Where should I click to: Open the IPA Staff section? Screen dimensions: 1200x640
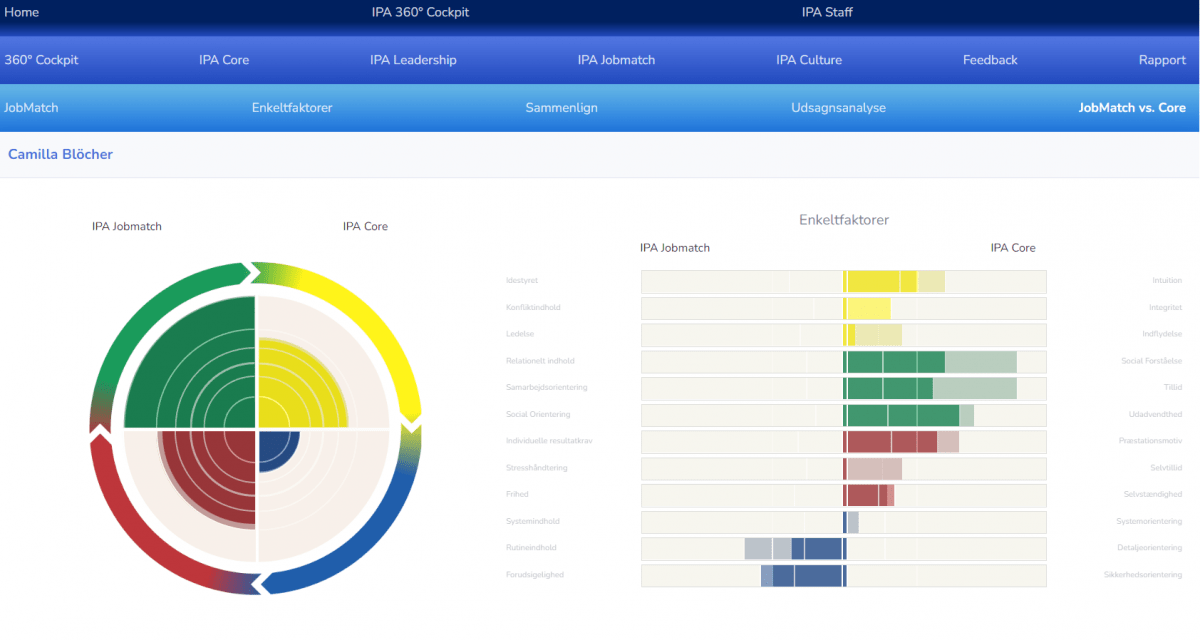point(827,12)
